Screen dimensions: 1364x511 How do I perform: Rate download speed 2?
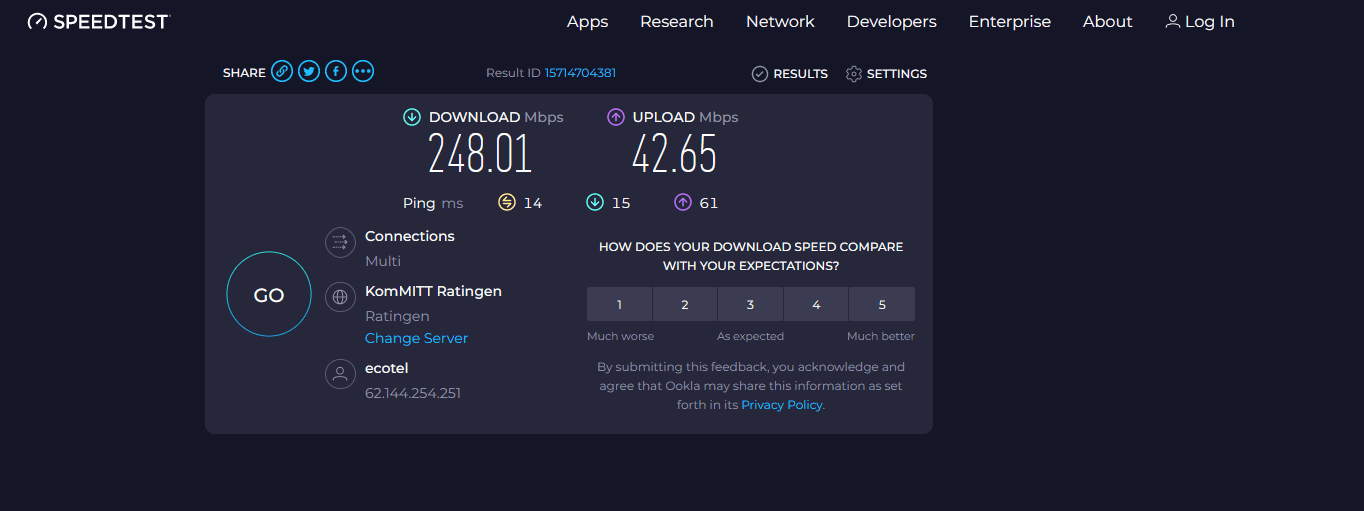(685, 304)
